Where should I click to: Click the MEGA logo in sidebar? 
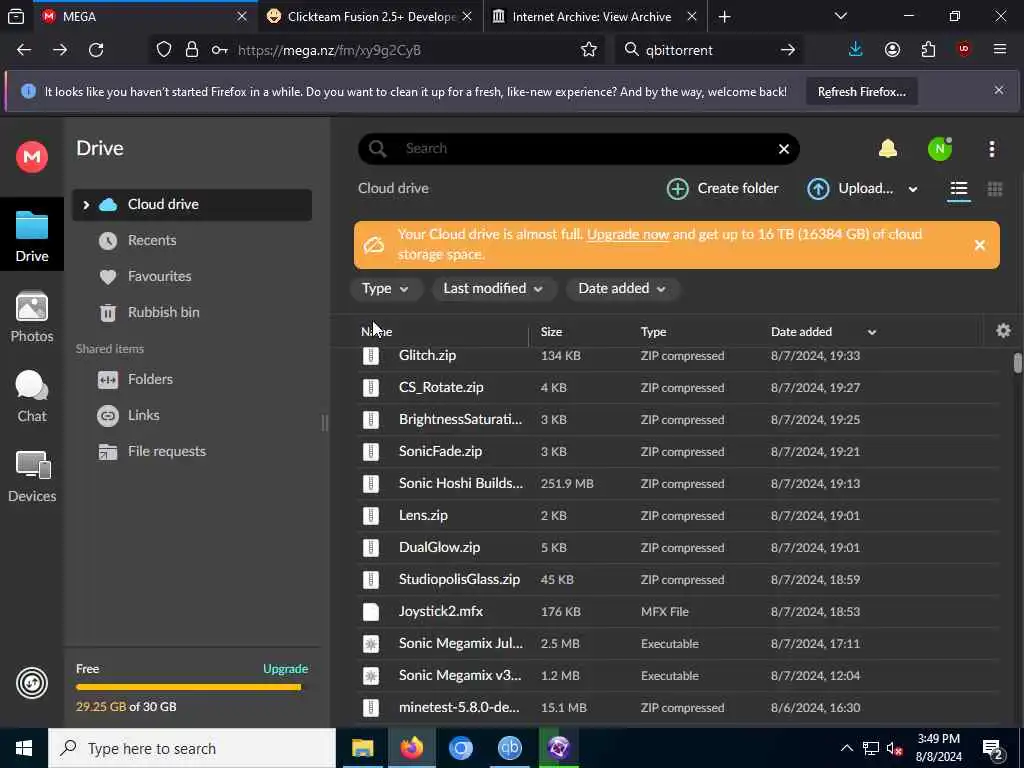(x=32, y=156)
